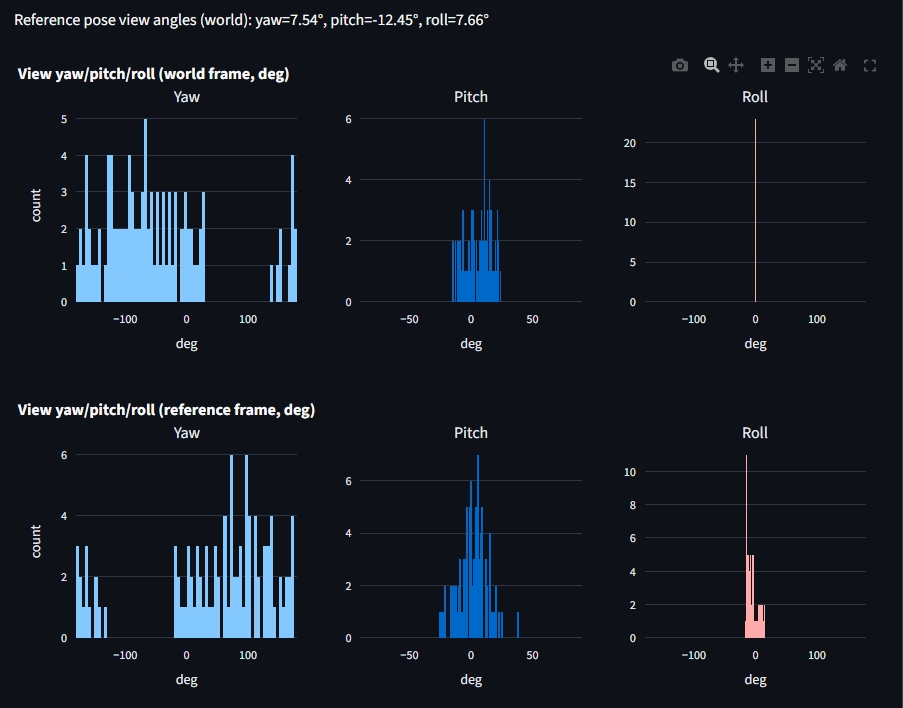The image size is (903, 708).
Task: Click the reference frame Pitch chart title
Action: [471, 433]
